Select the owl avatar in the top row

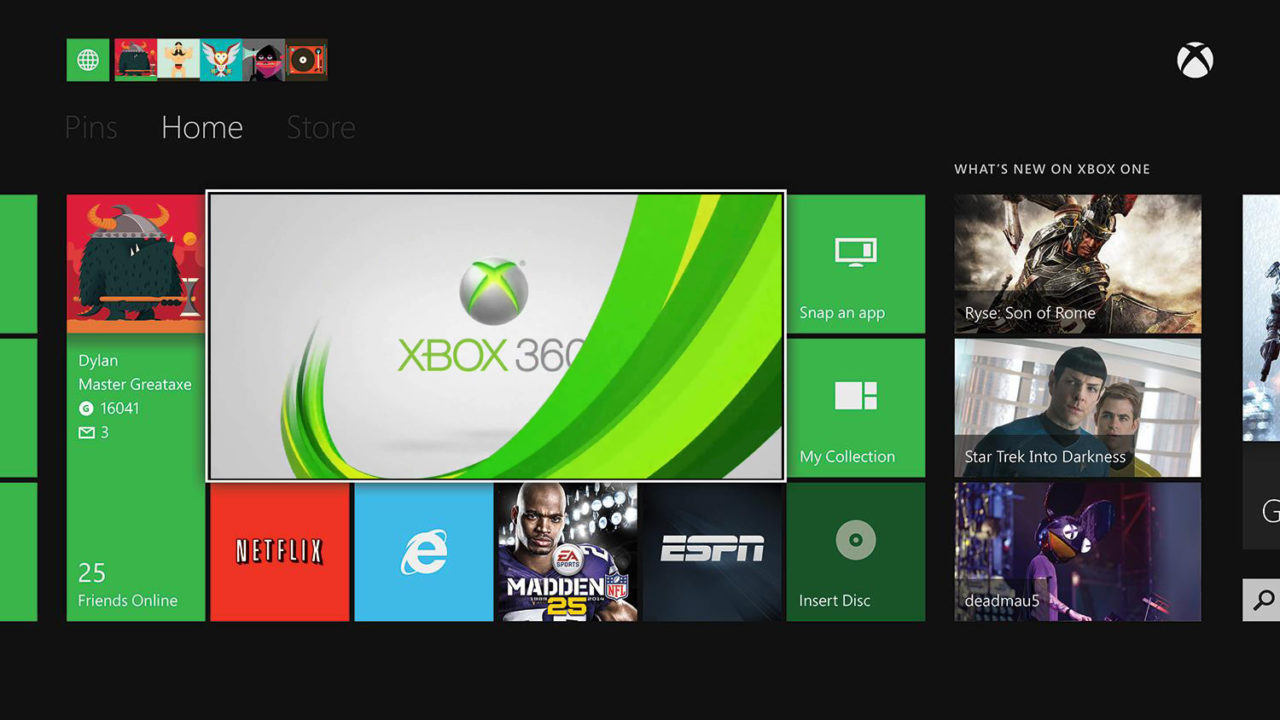click(x=221, y=60)
